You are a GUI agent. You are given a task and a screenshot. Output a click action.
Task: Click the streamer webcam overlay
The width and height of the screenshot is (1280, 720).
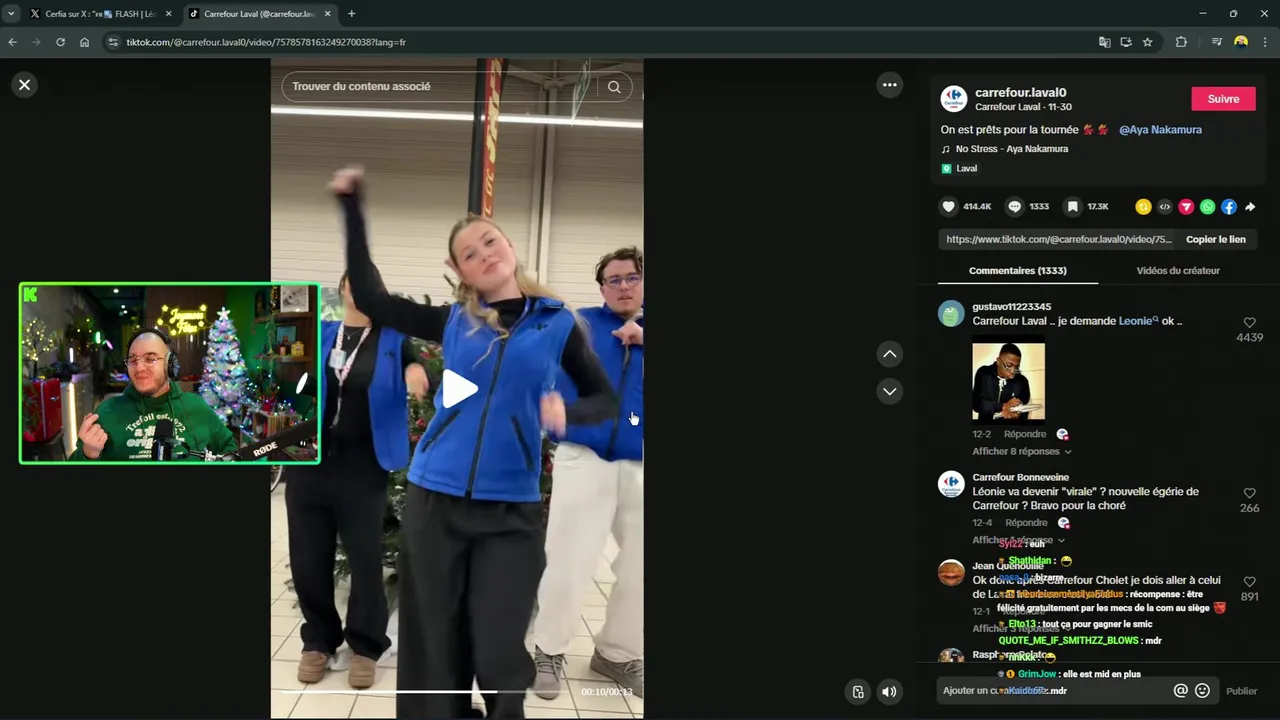pyautogui.click(x=170, y=373)
